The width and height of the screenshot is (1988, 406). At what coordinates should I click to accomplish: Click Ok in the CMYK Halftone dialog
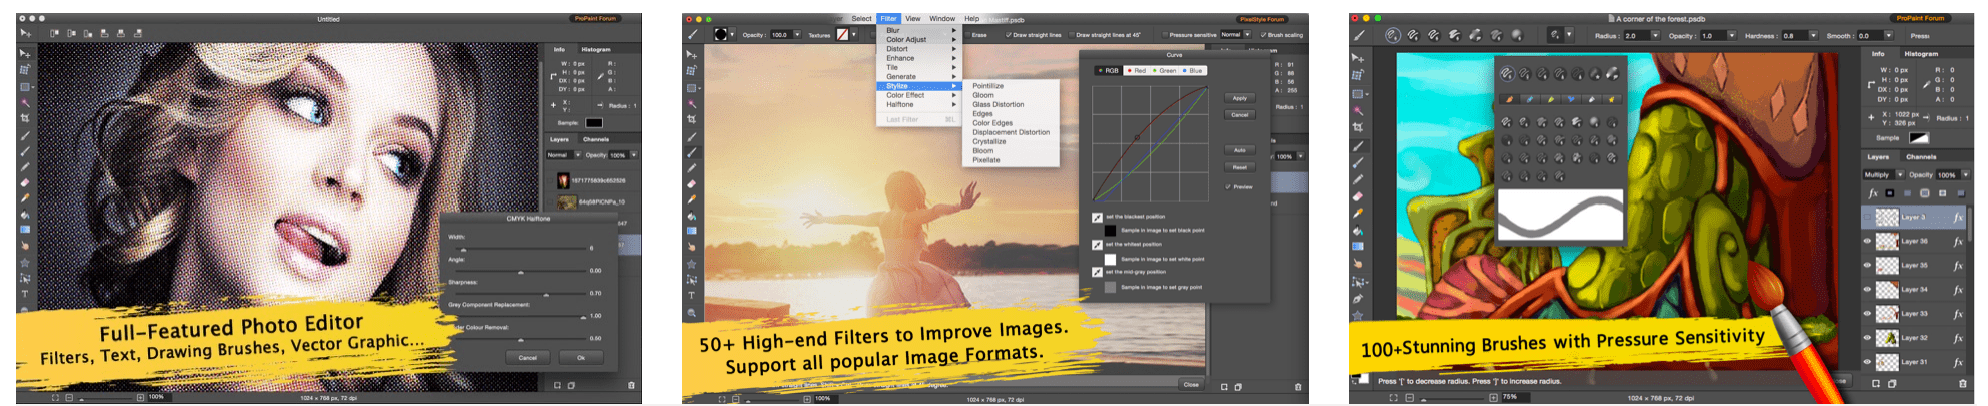(580, 357)
